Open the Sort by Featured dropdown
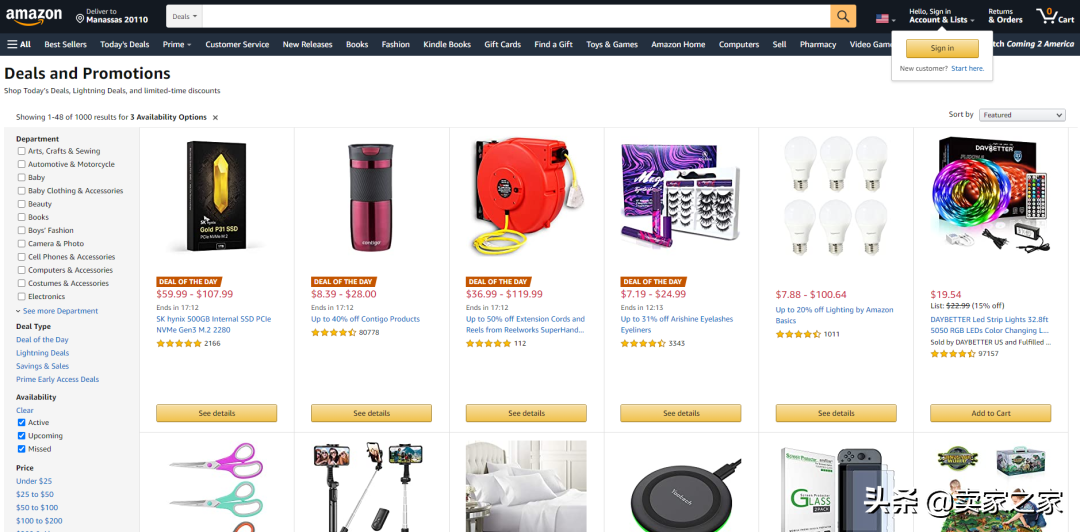This screenshot has width=1080, height=532. 1022,115
